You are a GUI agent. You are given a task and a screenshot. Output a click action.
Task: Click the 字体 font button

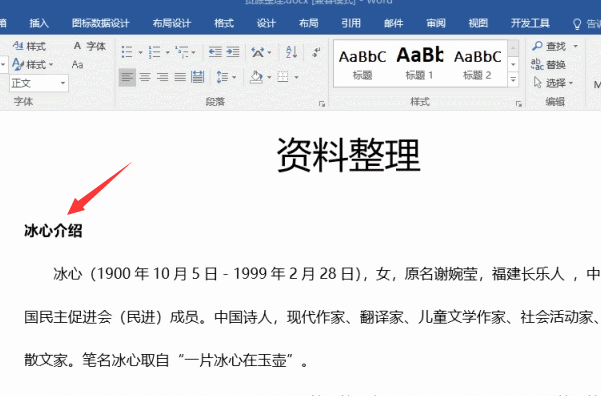click(90, 46)
